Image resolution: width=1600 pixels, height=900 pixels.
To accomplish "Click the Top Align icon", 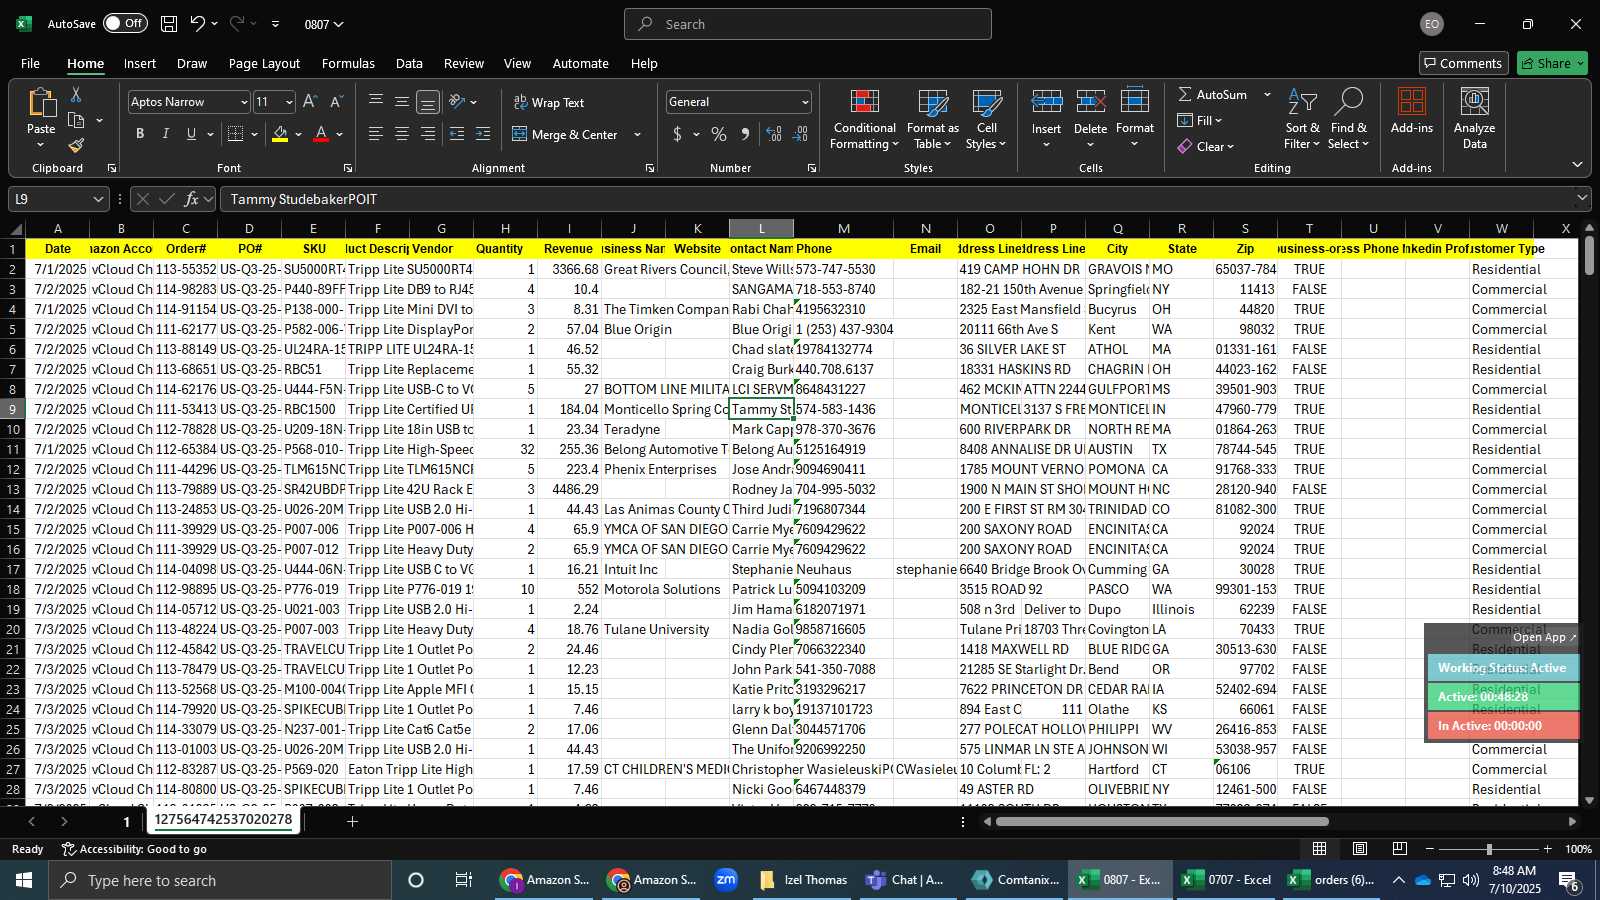I will point(376,102).
